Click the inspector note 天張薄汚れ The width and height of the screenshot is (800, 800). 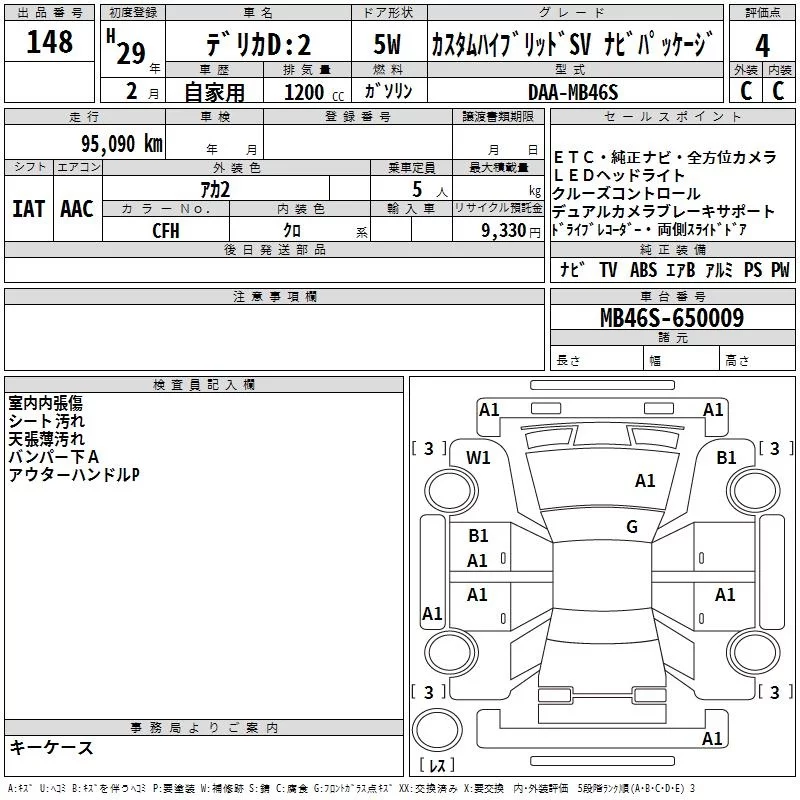click(x=46, y=439)
